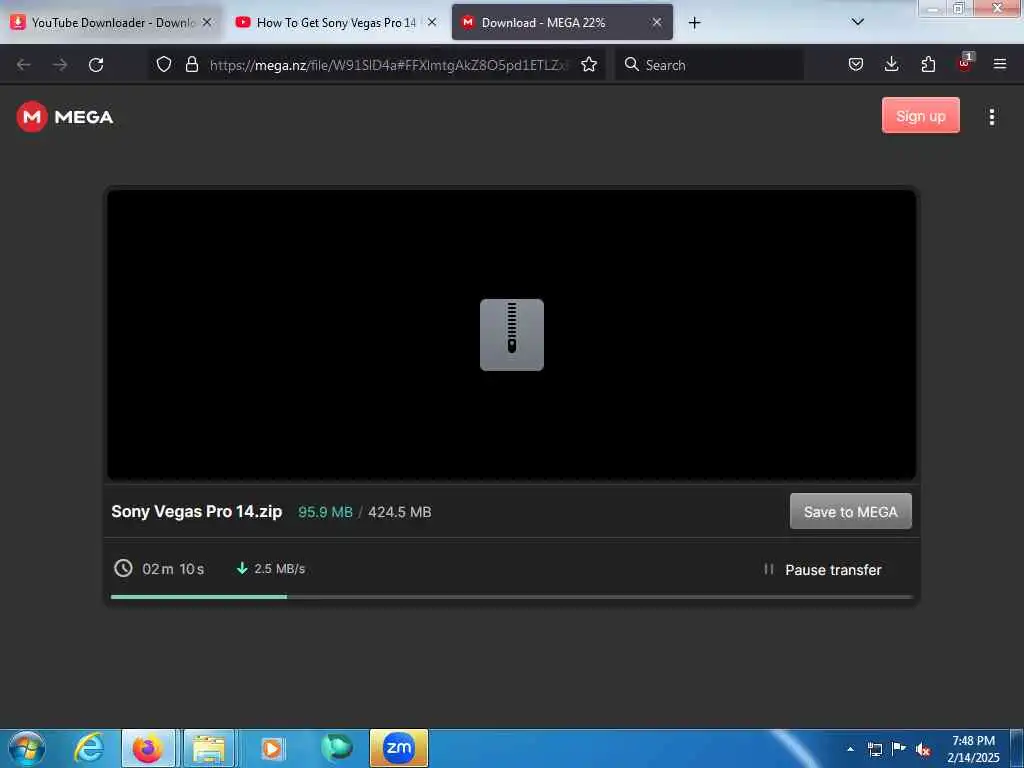Open the extensions puzzle icon
The height and width of the screenshot is (768, 1024).
click(928, 64)
